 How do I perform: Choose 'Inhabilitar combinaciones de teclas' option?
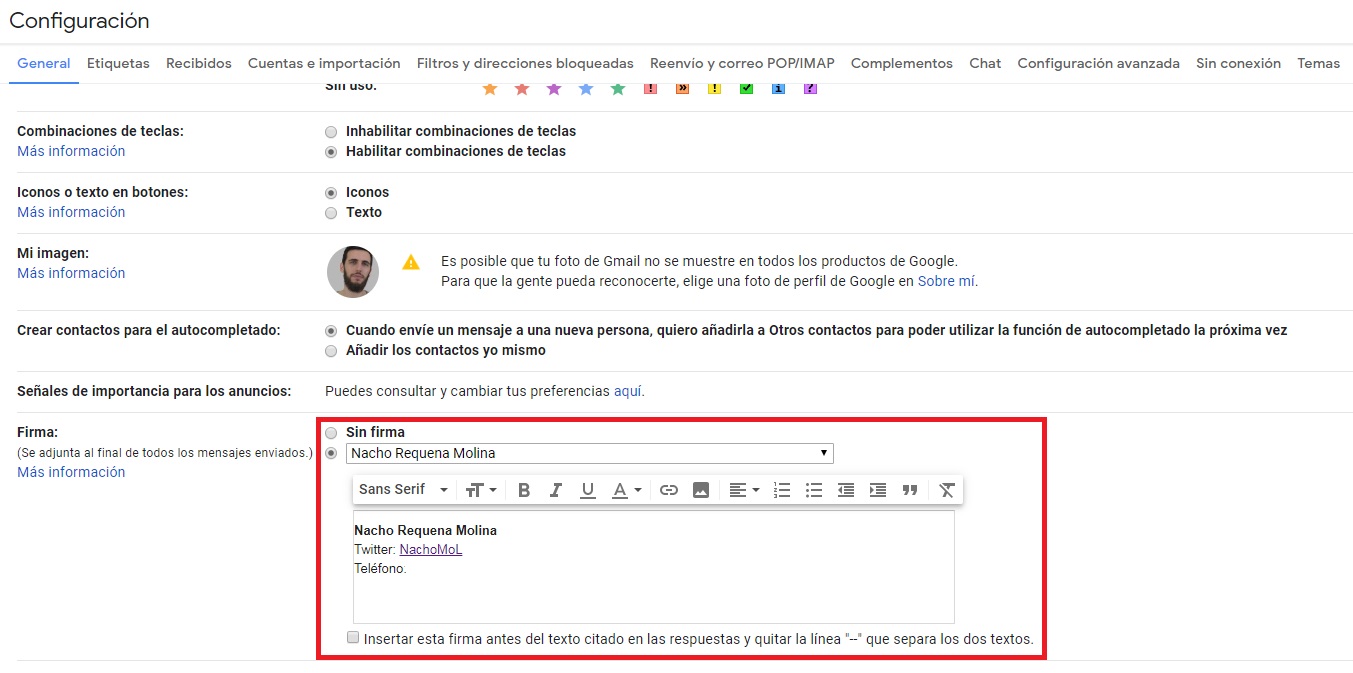point(331,131)
